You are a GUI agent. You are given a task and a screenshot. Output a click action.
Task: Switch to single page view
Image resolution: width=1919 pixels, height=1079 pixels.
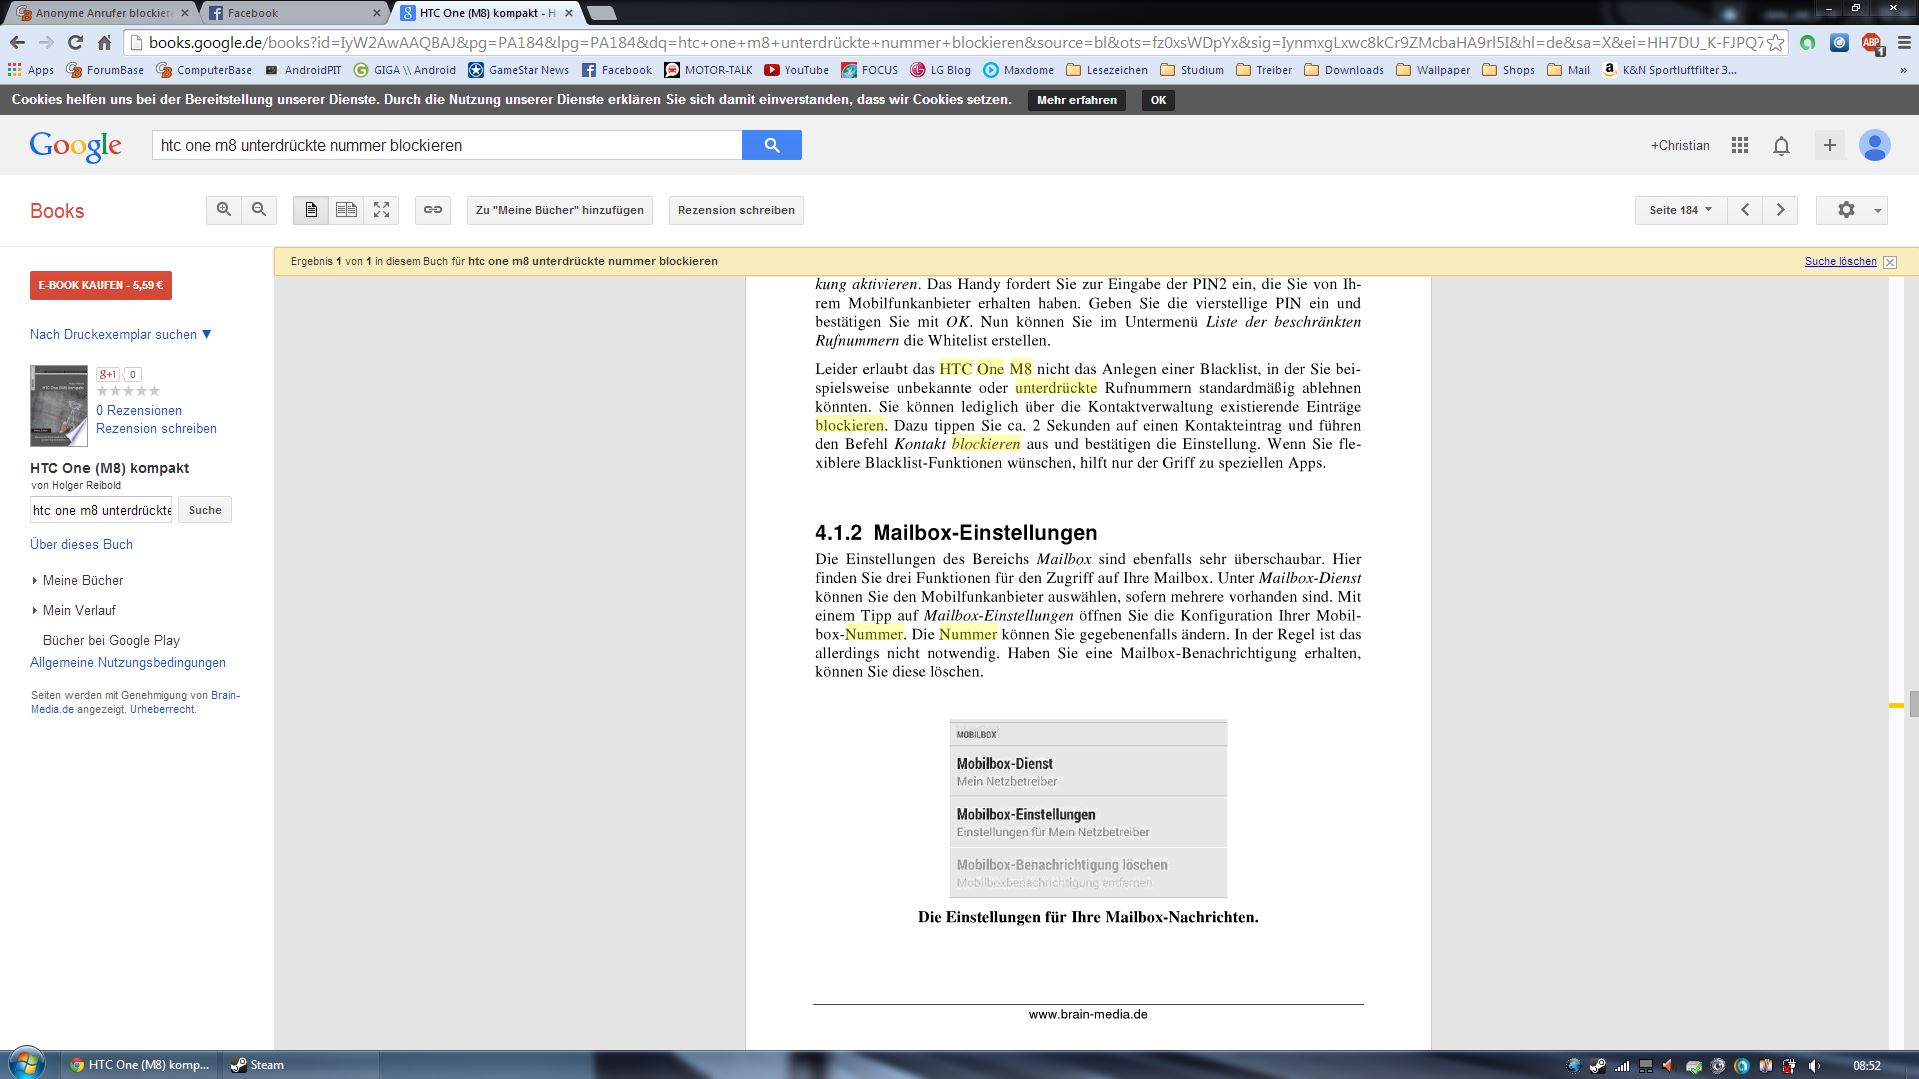tap(311, 210)
